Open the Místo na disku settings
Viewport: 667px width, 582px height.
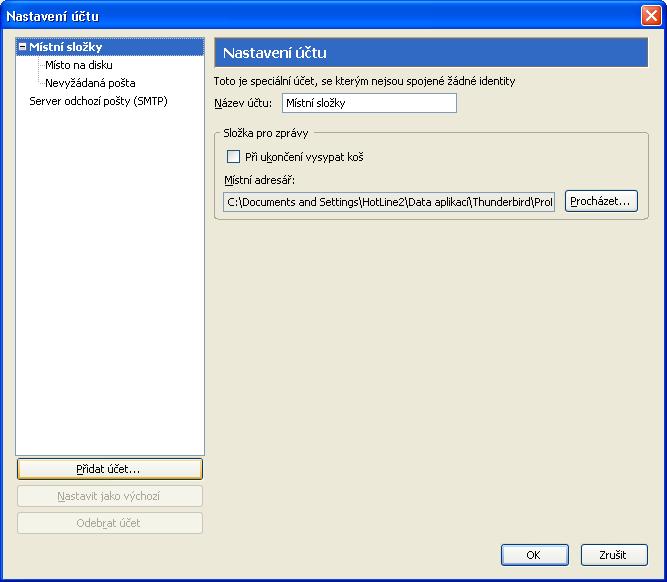[x=79, y=65]
